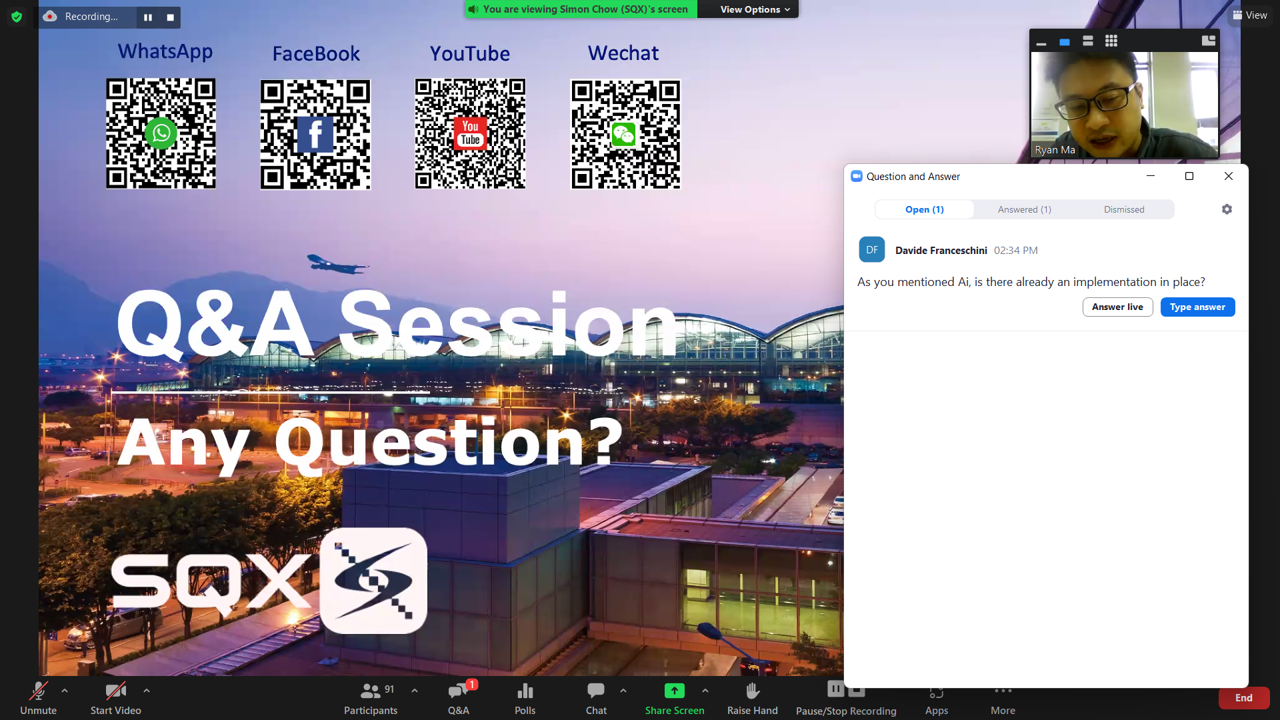Viewport: 1280px width, 720px height.
Task: Click the Q&A window title icon
Action: point(856,176)
